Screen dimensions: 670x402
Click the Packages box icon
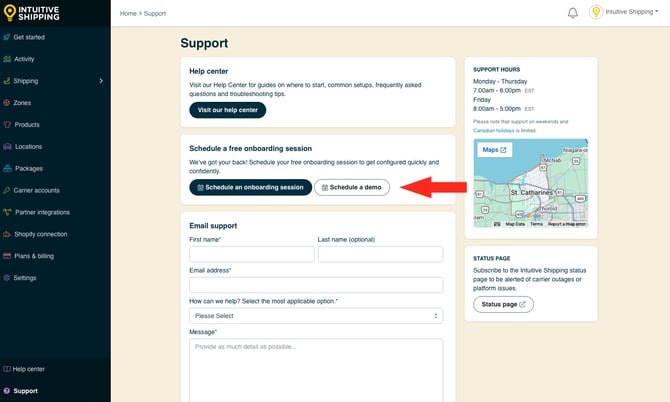pyautogui.click(x=7, y=168)
